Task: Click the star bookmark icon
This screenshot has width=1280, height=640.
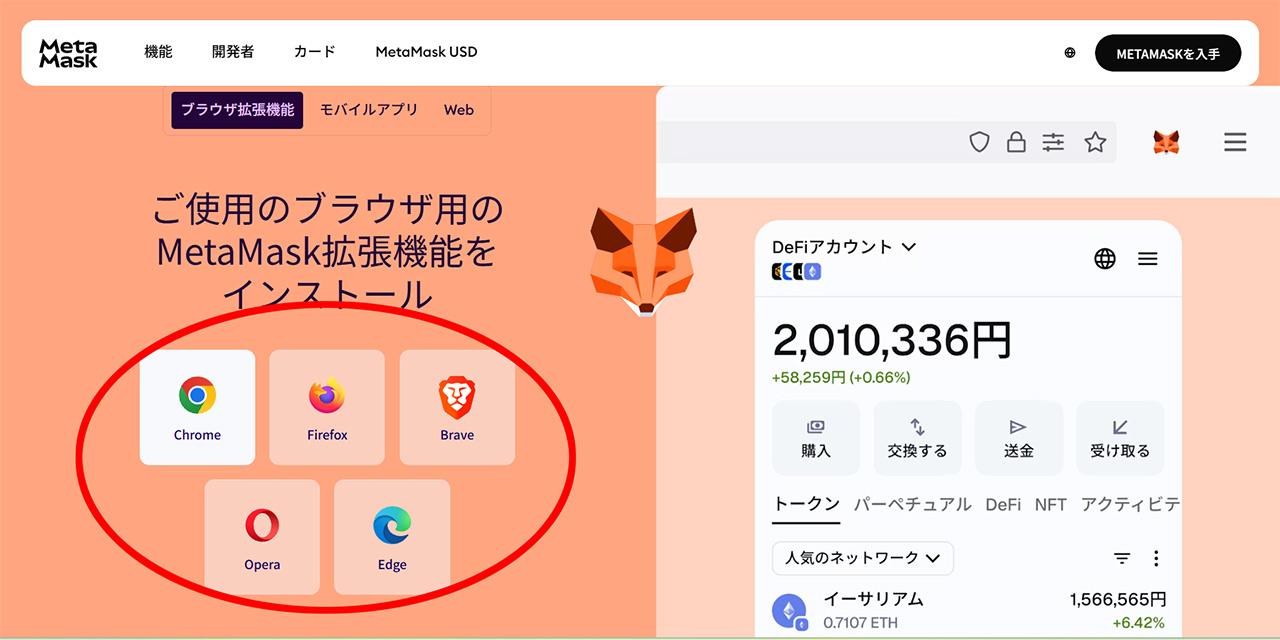Action: click(1095, 142)
